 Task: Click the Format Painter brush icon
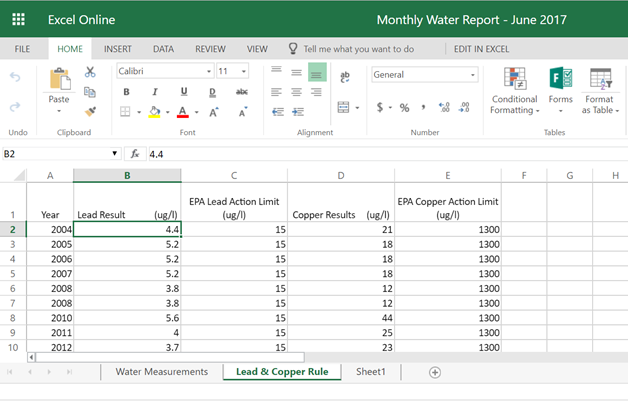[x=90, y=112]
